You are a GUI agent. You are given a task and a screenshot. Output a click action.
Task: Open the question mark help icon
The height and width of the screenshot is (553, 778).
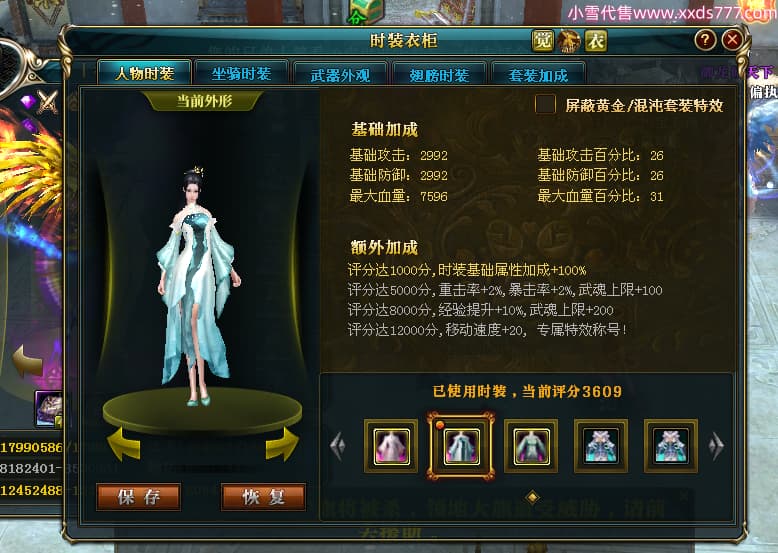705,40
